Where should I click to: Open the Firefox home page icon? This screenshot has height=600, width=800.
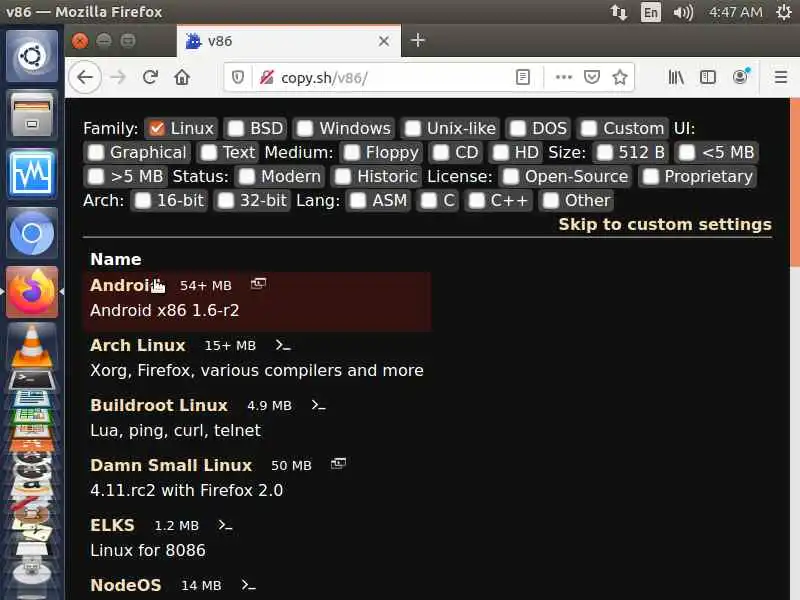coord(182,78)
